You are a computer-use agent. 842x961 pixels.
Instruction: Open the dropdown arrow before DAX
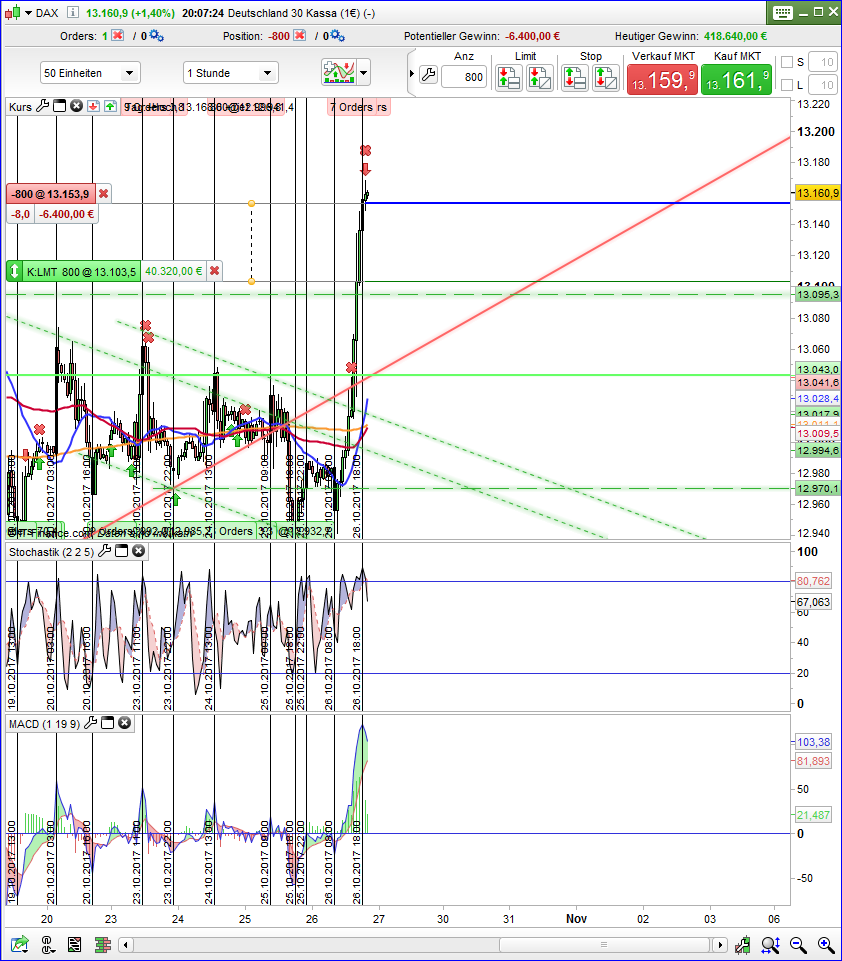[28, 13]
